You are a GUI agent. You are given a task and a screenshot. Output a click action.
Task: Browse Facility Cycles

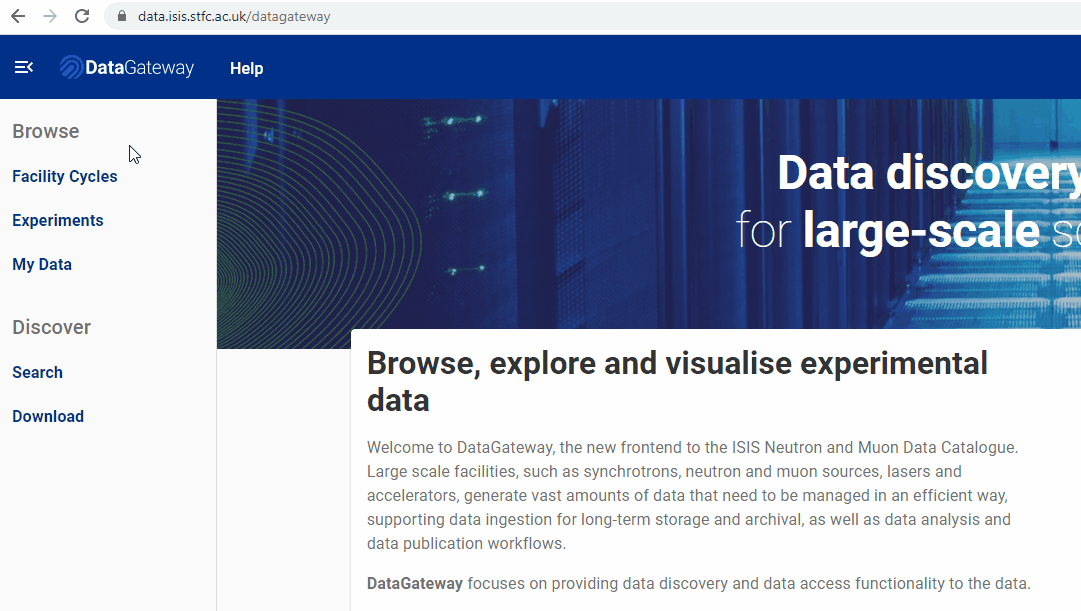(x=64, y=176)
